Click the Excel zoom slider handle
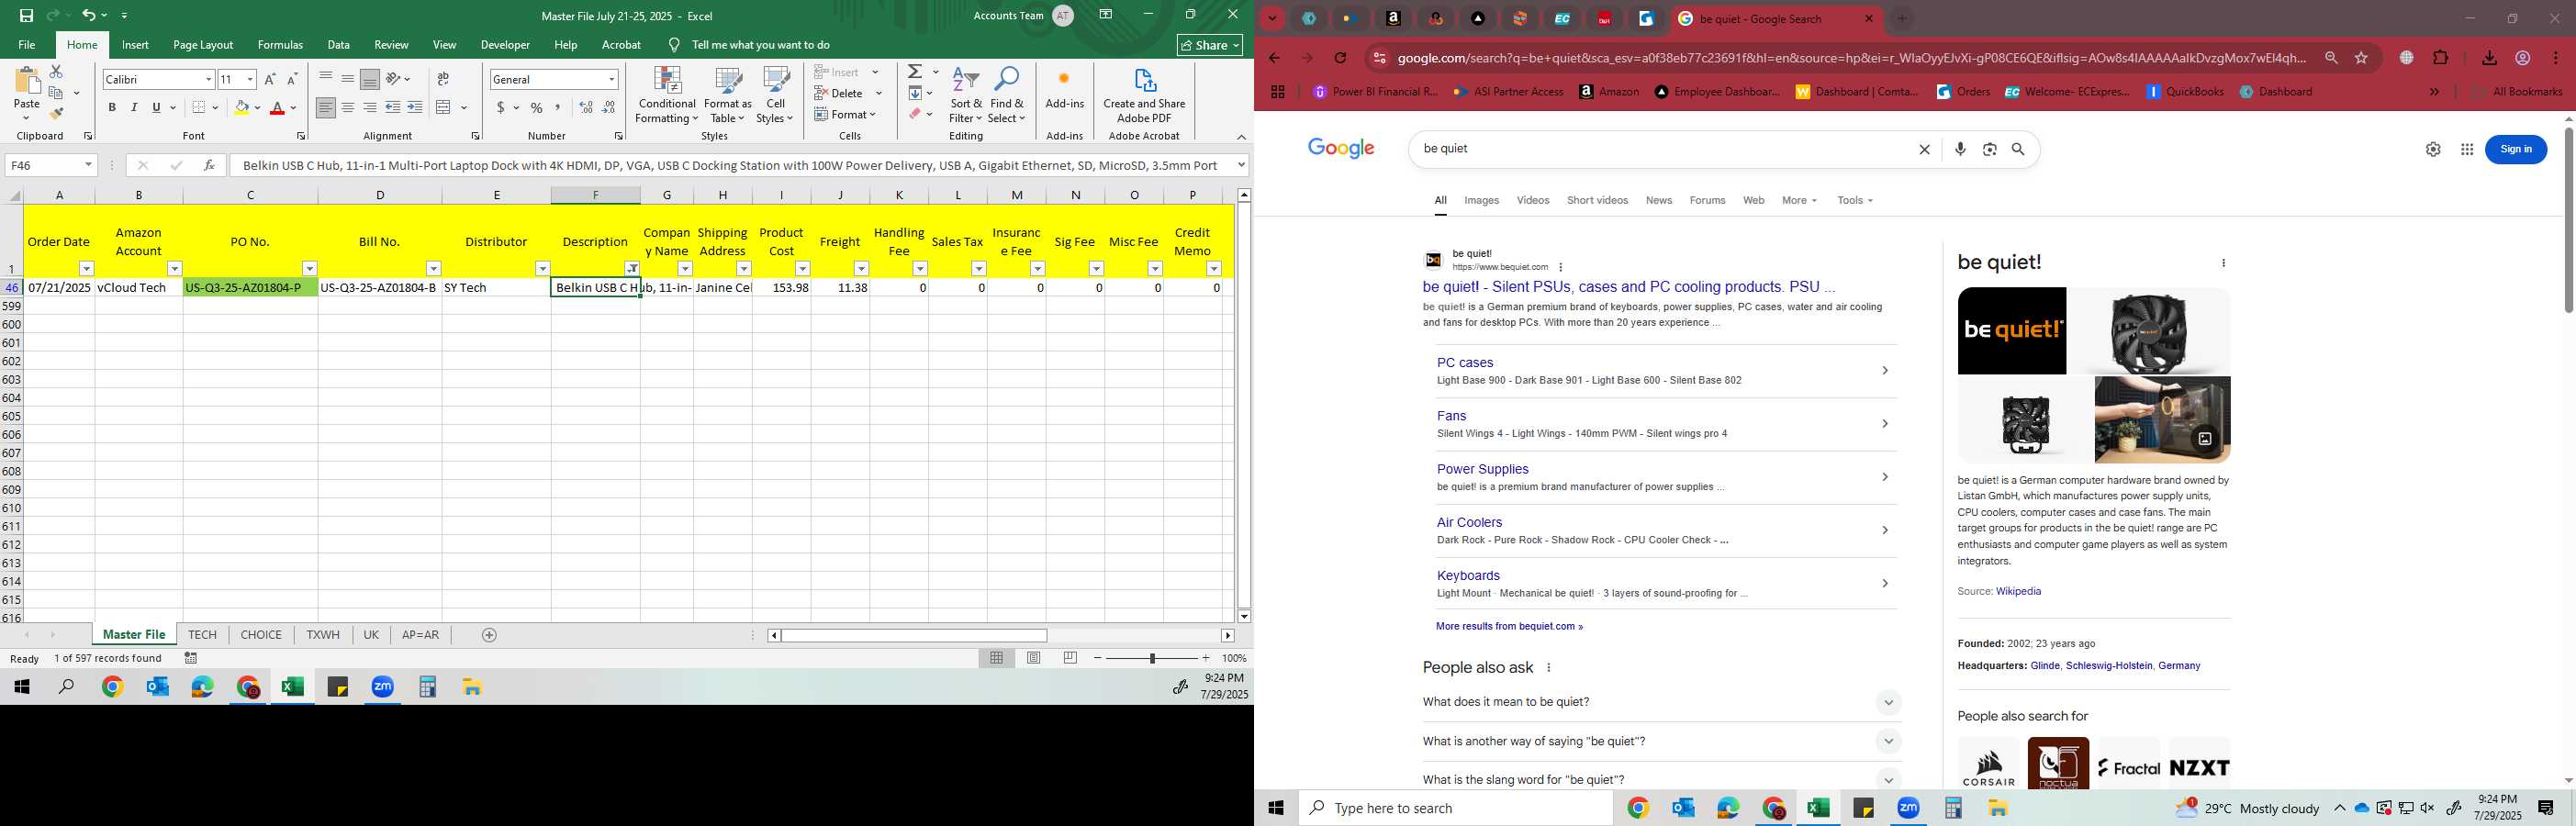Viewport: 2576px width, 826px height. point(1152,658)
